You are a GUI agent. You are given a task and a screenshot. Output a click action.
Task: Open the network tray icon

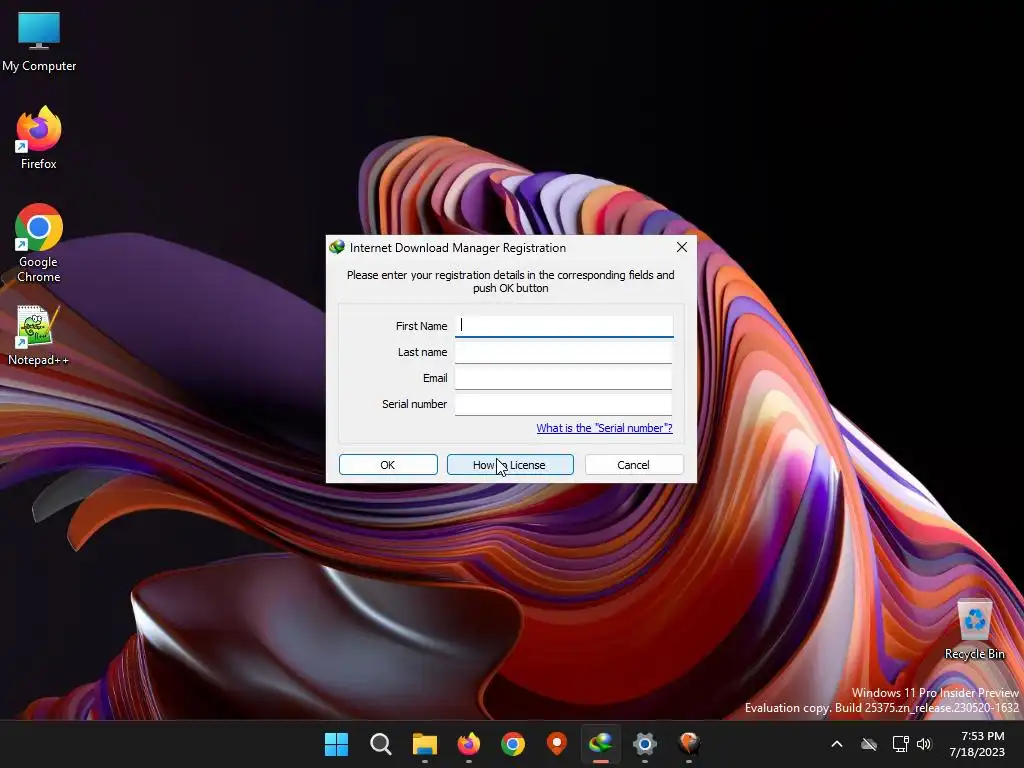coord(901,744)
